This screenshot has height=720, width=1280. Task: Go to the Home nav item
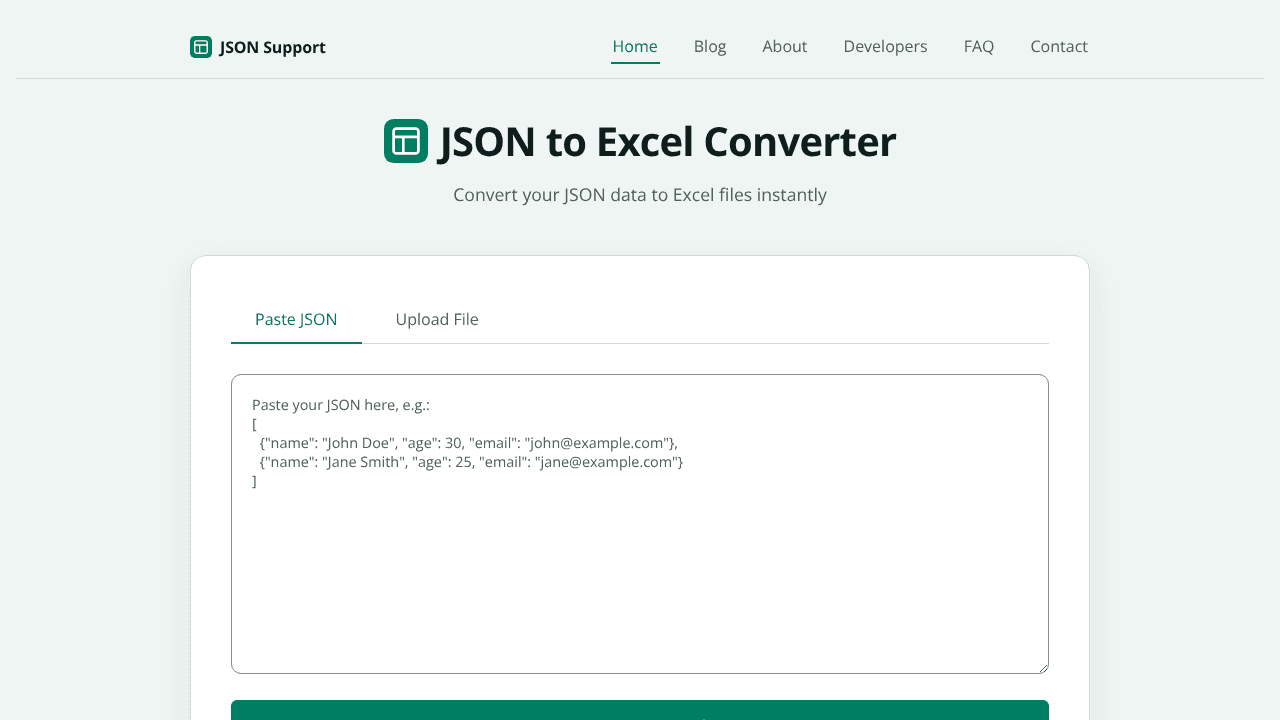pos(635,46)
